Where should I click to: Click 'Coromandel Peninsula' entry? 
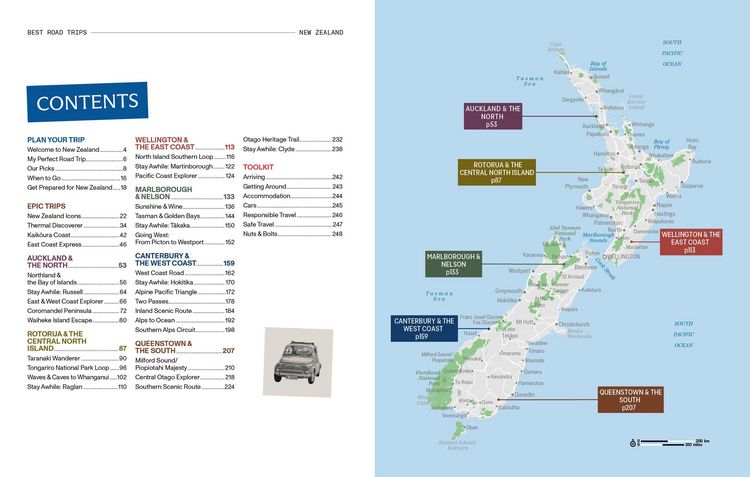coord(77,311)
